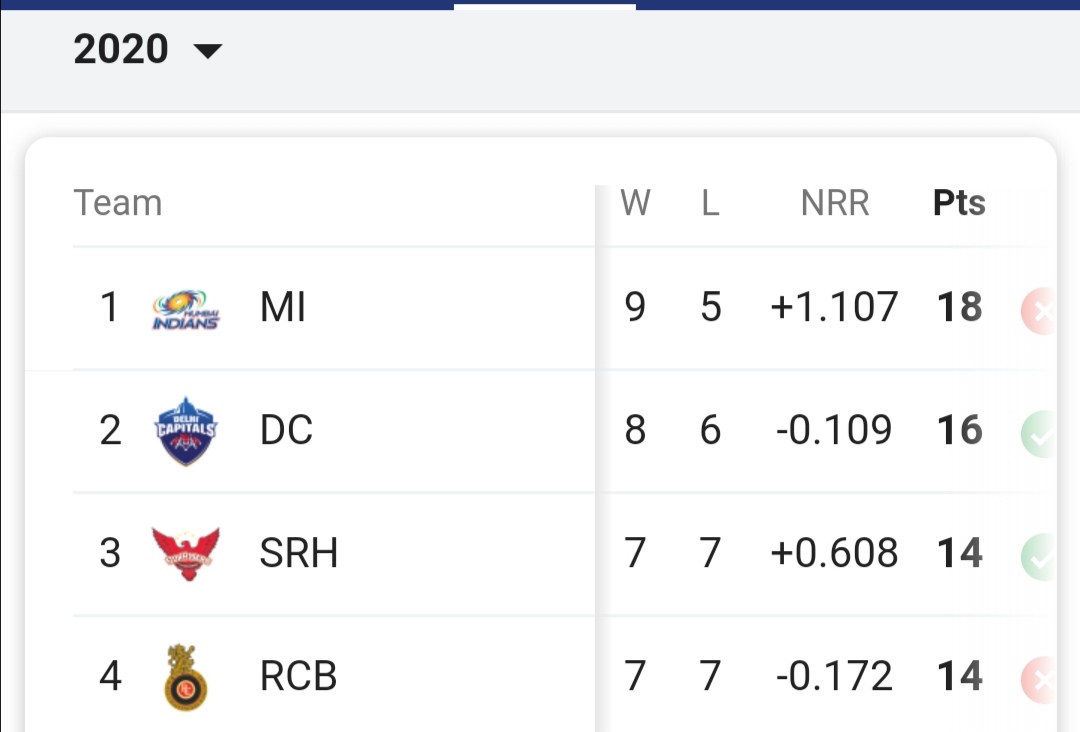Viewport: 1080px width, 732px height.
Task: Sort by the Pts column header
Action: pos(959,203)
